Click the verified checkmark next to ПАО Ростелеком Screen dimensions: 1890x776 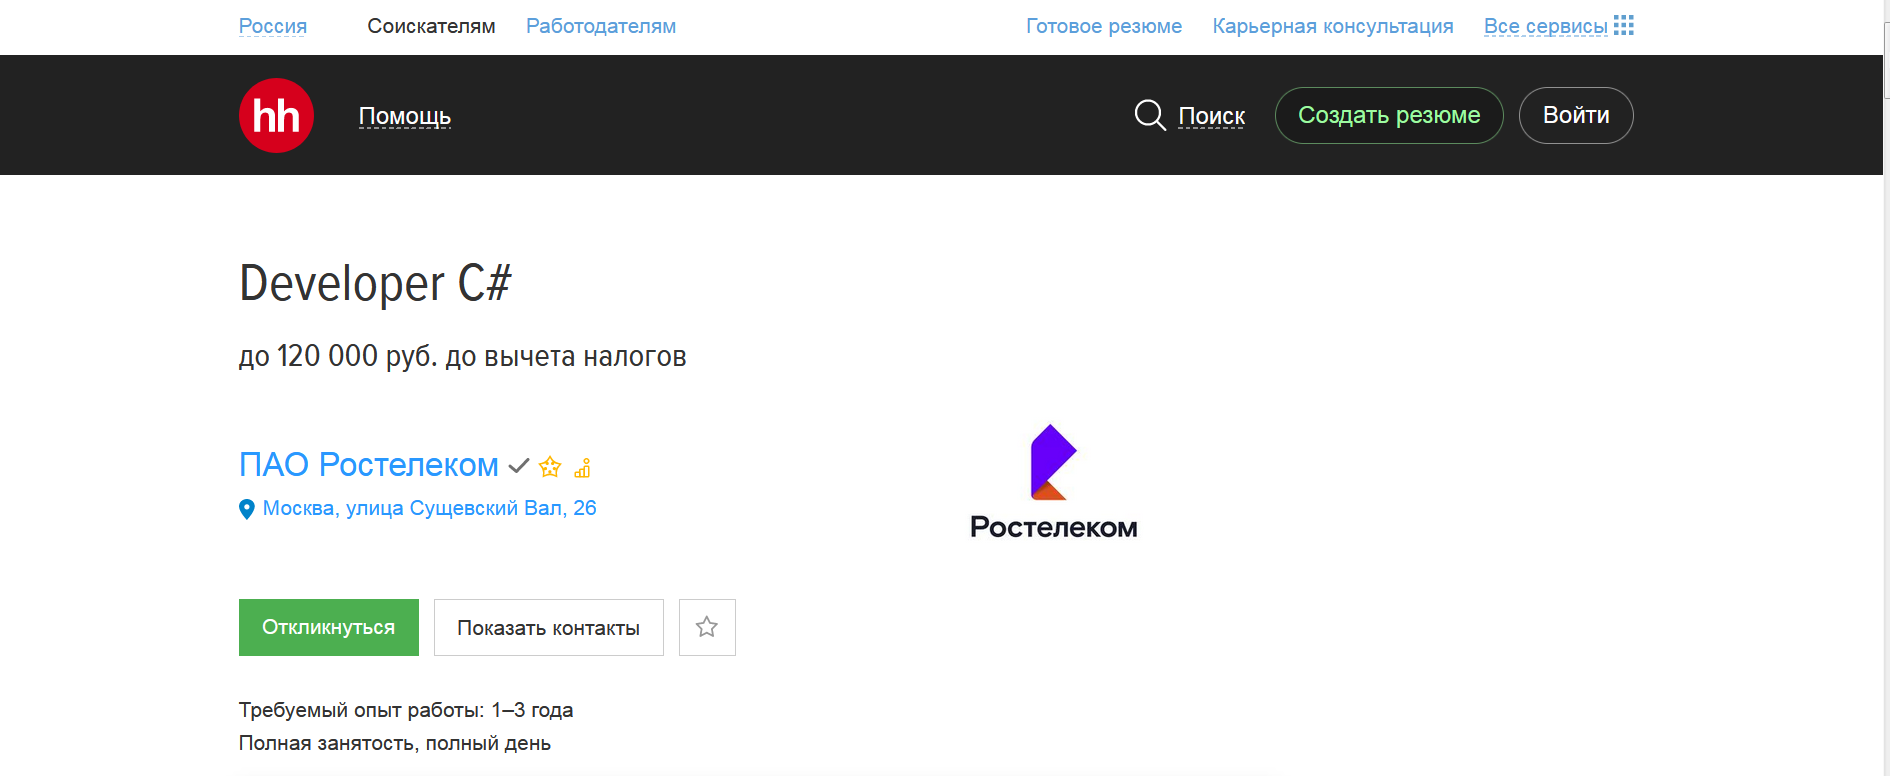pyautogui.click(x=518, y=466)
